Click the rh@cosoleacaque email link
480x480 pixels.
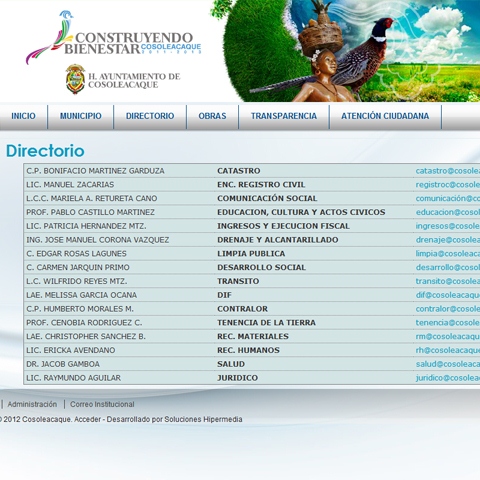pyautogui.click(x=448, y=350)
